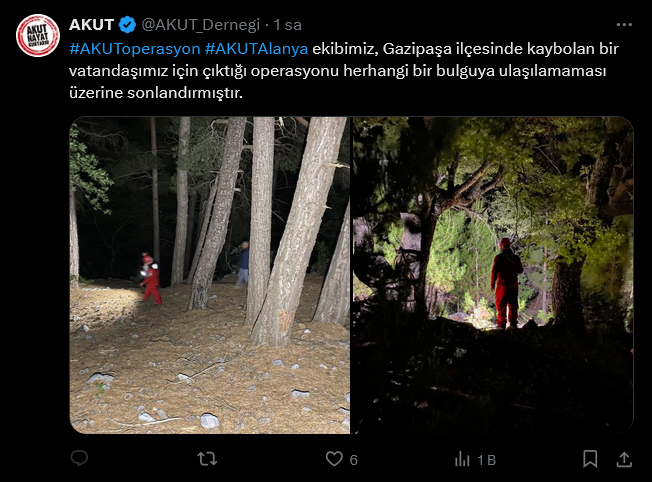Screen dimensions: 652x482
Task: Open the @AKUT_Dernegi handle link
Action: [x=201, y=25]
